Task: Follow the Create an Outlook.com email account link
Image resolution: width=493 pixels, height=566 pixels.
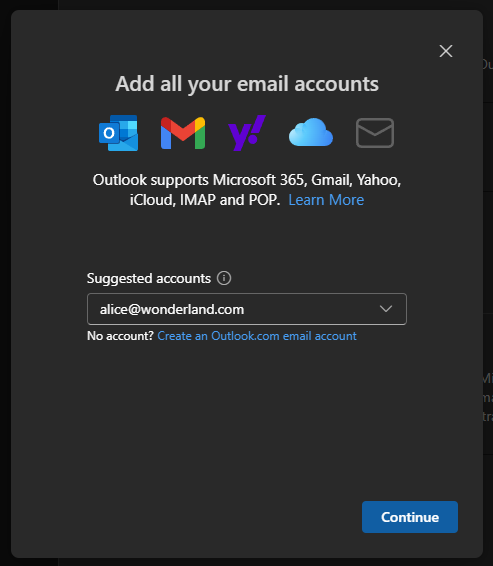Action: click(257, 336)
